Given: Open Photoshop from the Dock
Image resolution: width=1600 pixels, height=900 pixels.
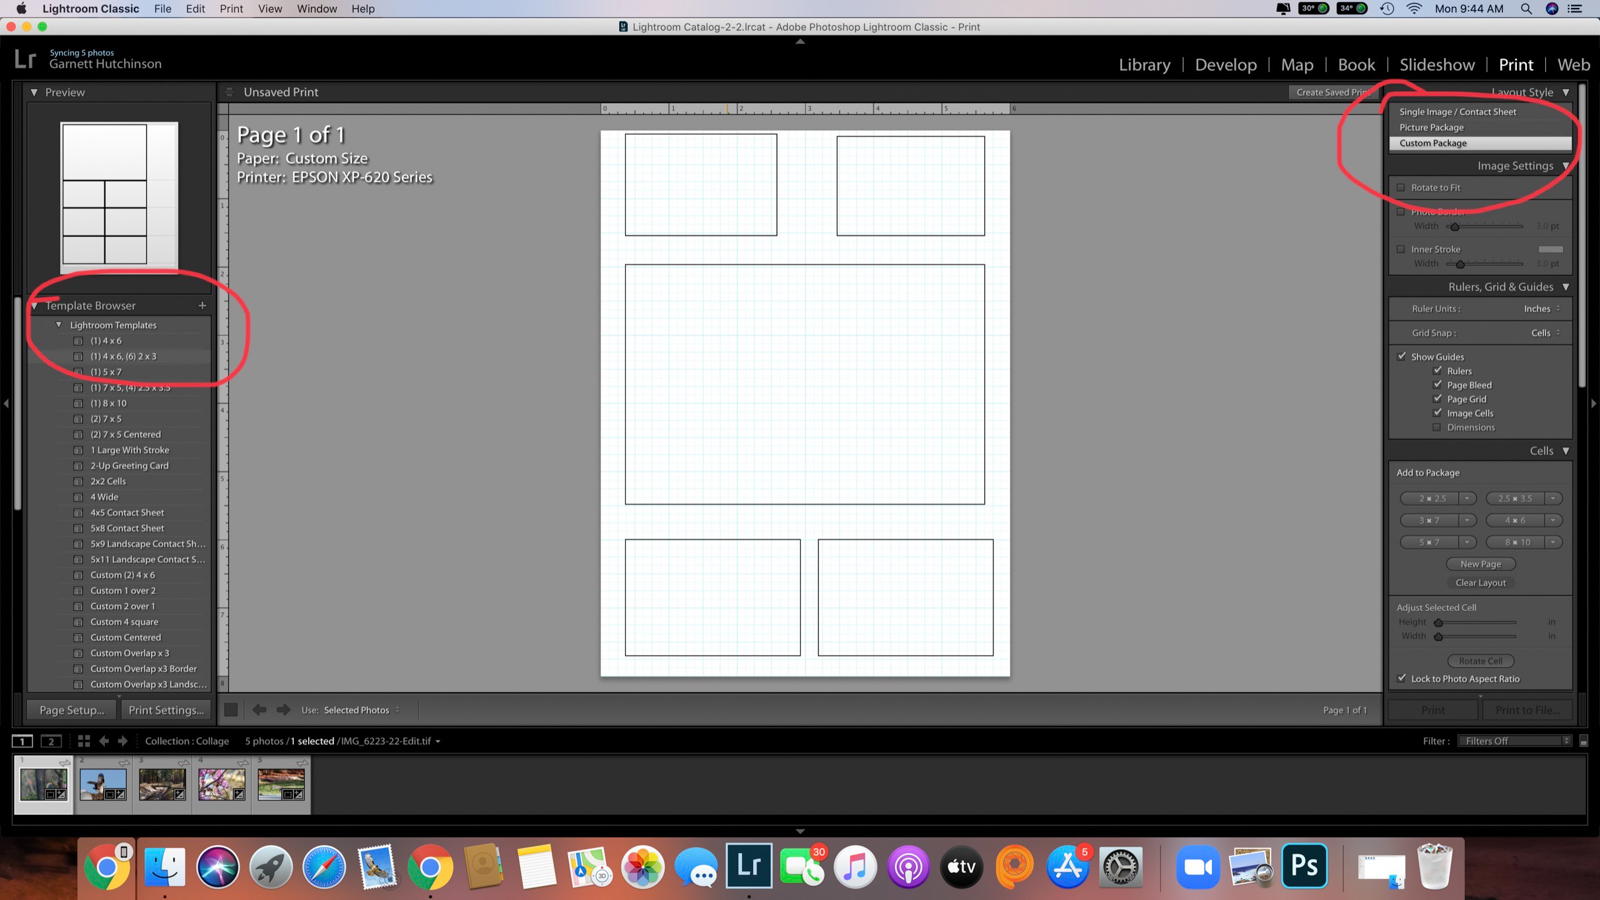Looking at the screenshot, I should click(1304, 866).
